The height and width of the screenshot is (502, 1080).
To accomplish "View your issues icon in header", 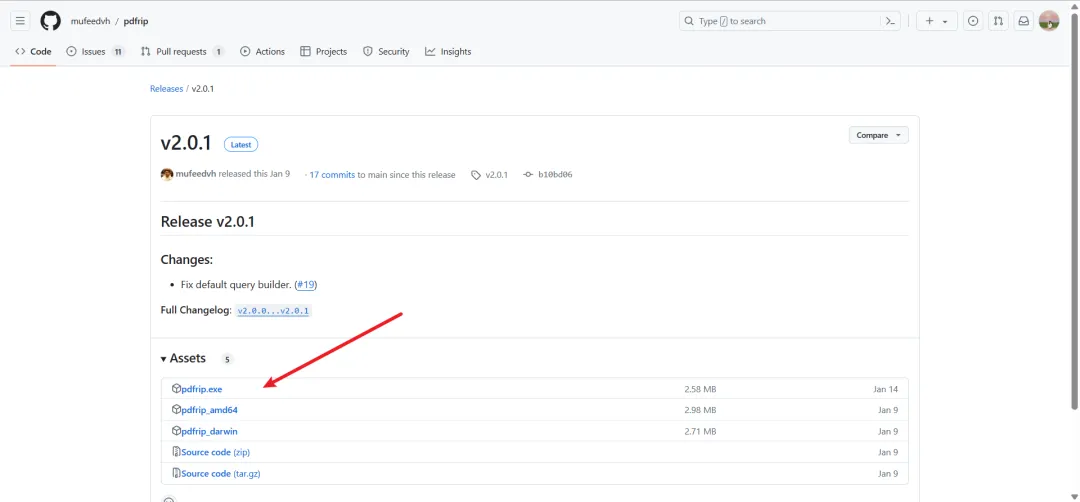I will tap(973, 21).
